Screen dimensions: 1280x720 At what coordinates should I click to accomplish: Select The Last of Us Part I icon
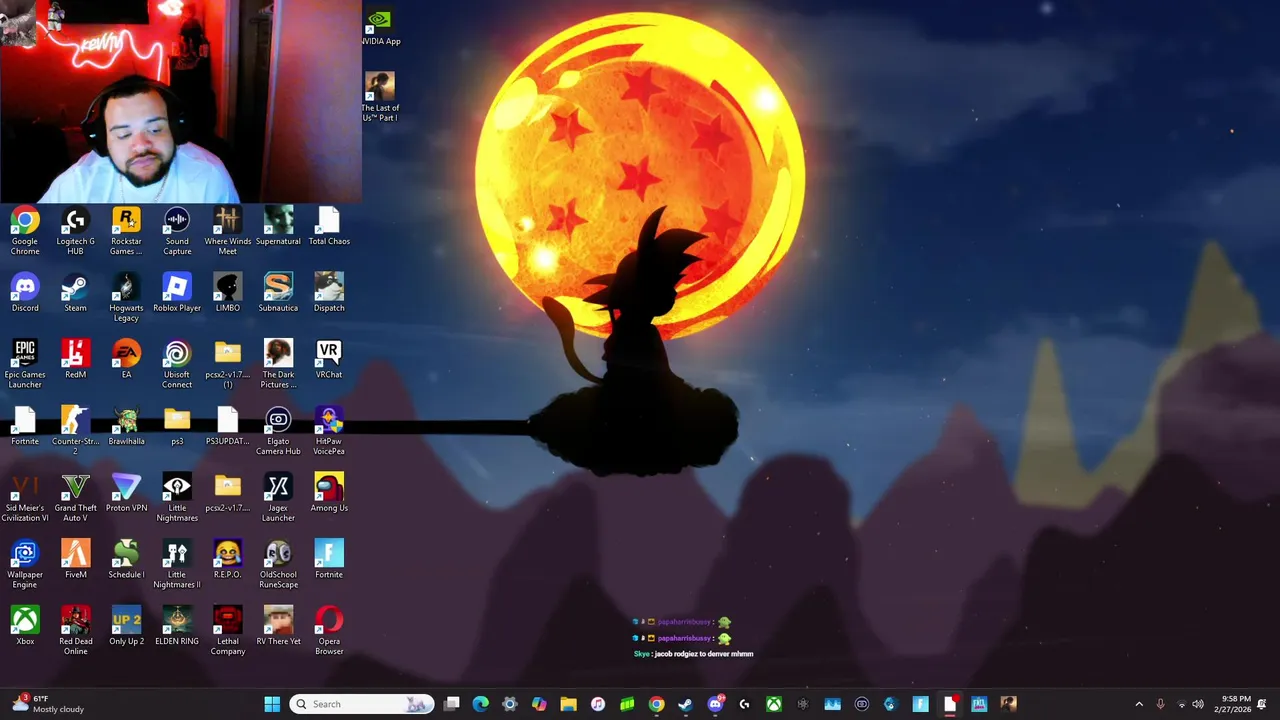pos(380,97)
